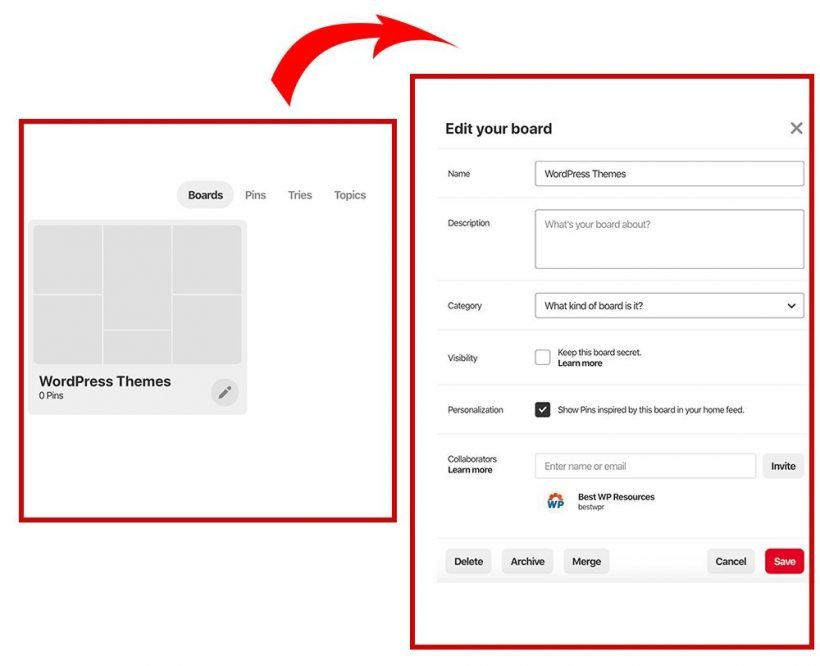Switch to the Boards tab
Image resolution: width=820 pixels, height=666 pixels.
tap(205, 195)
